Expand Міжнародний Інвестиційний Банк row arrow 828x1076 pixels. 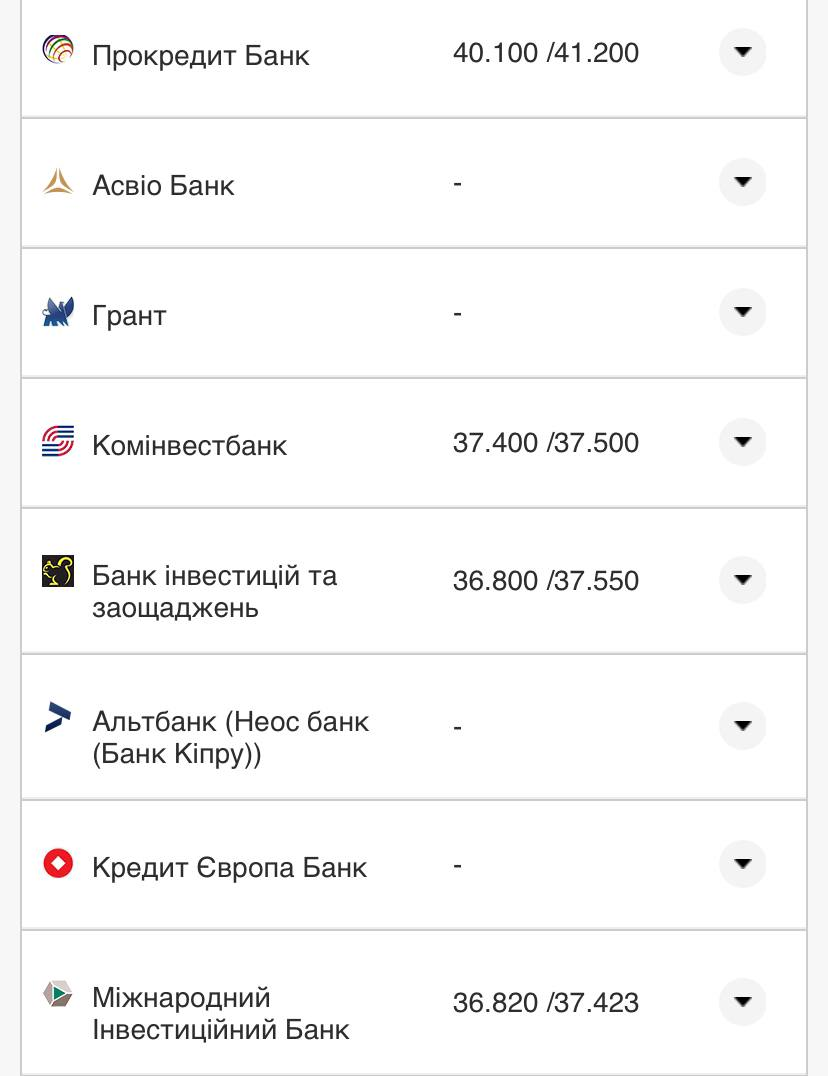click(742, 1002)
